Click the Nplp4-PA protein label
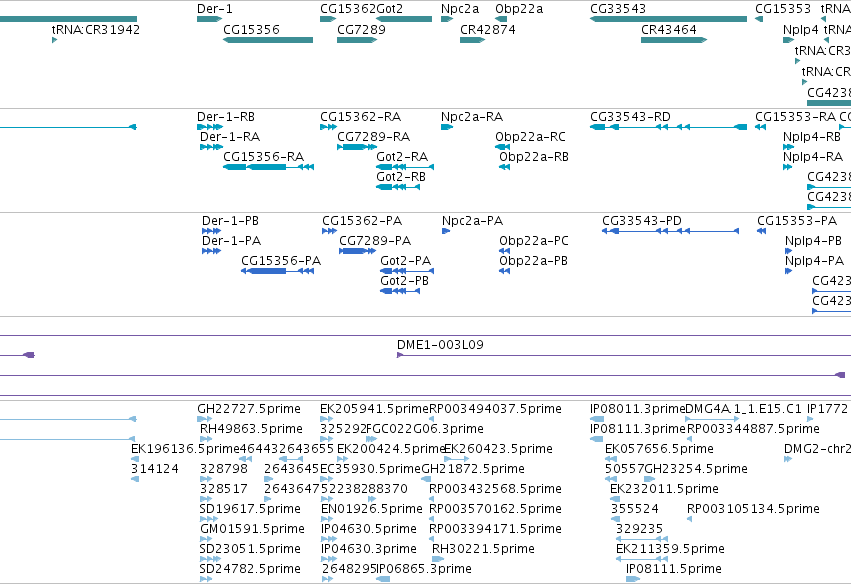 click(x=814, y=261)
